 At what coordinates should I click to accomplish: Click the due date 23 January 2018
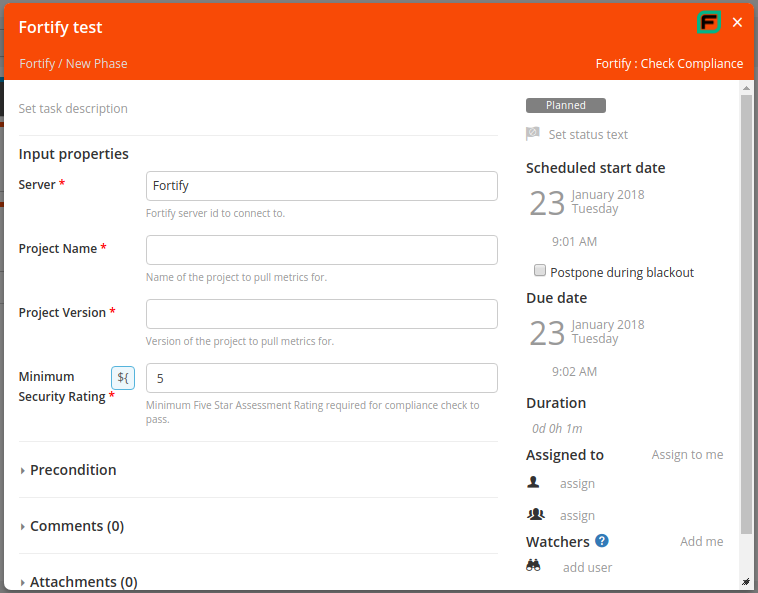pos(587,333)
